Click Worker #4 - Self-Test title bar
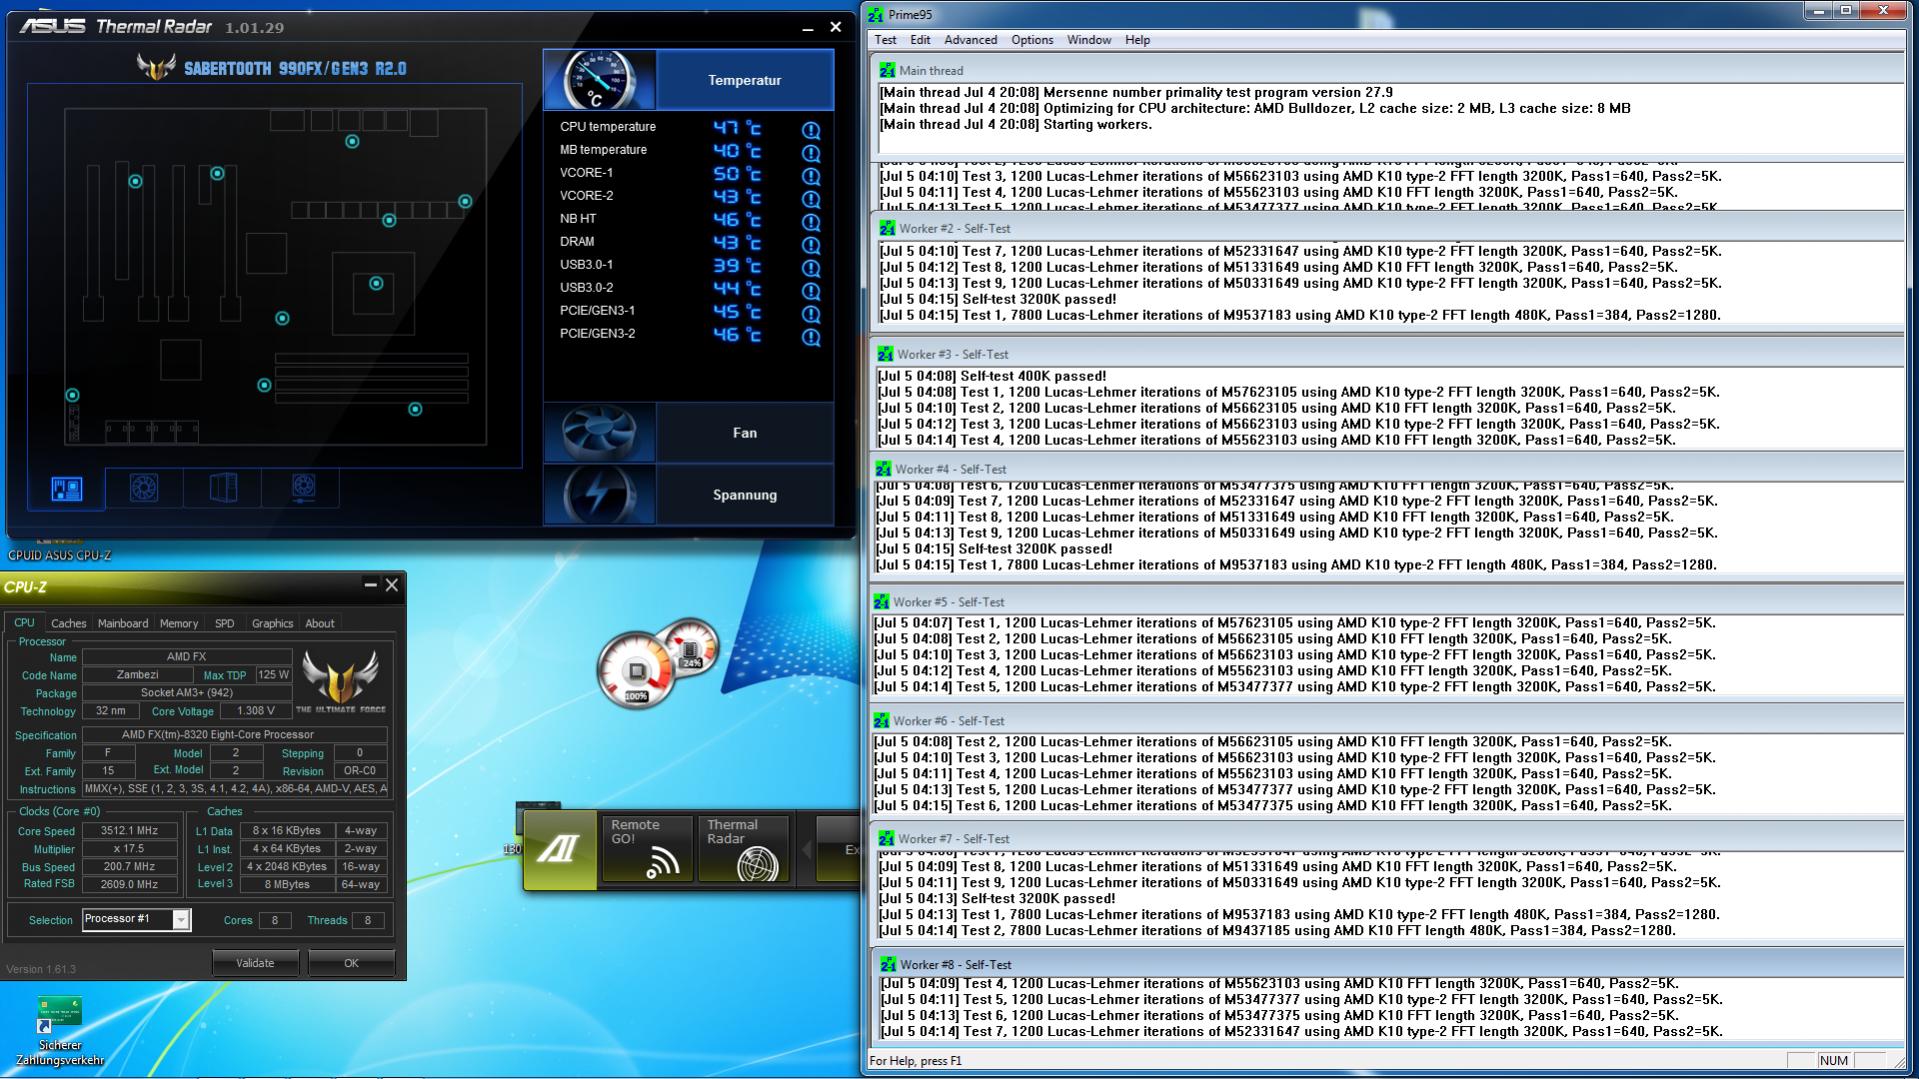Viewport: 1919px width, 1079px height. tap(1388, 469)
